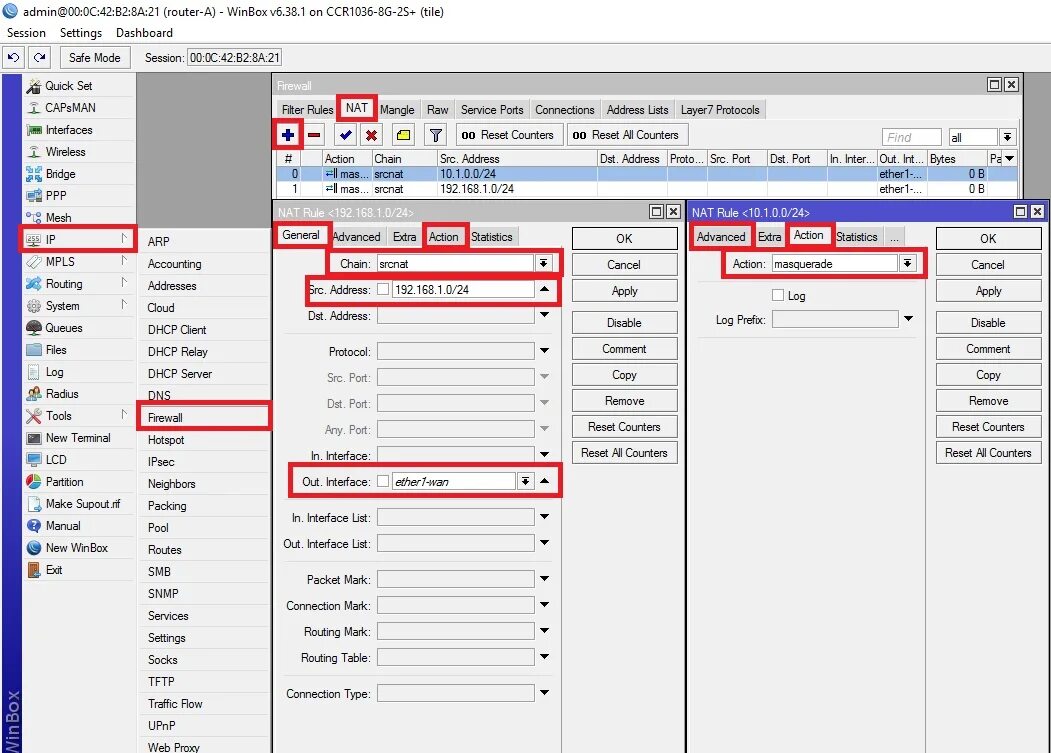Viewport: 1051px width, 753px height.
Task: Open Quick Set from the sidebar
Action: [x=68, y=86]
